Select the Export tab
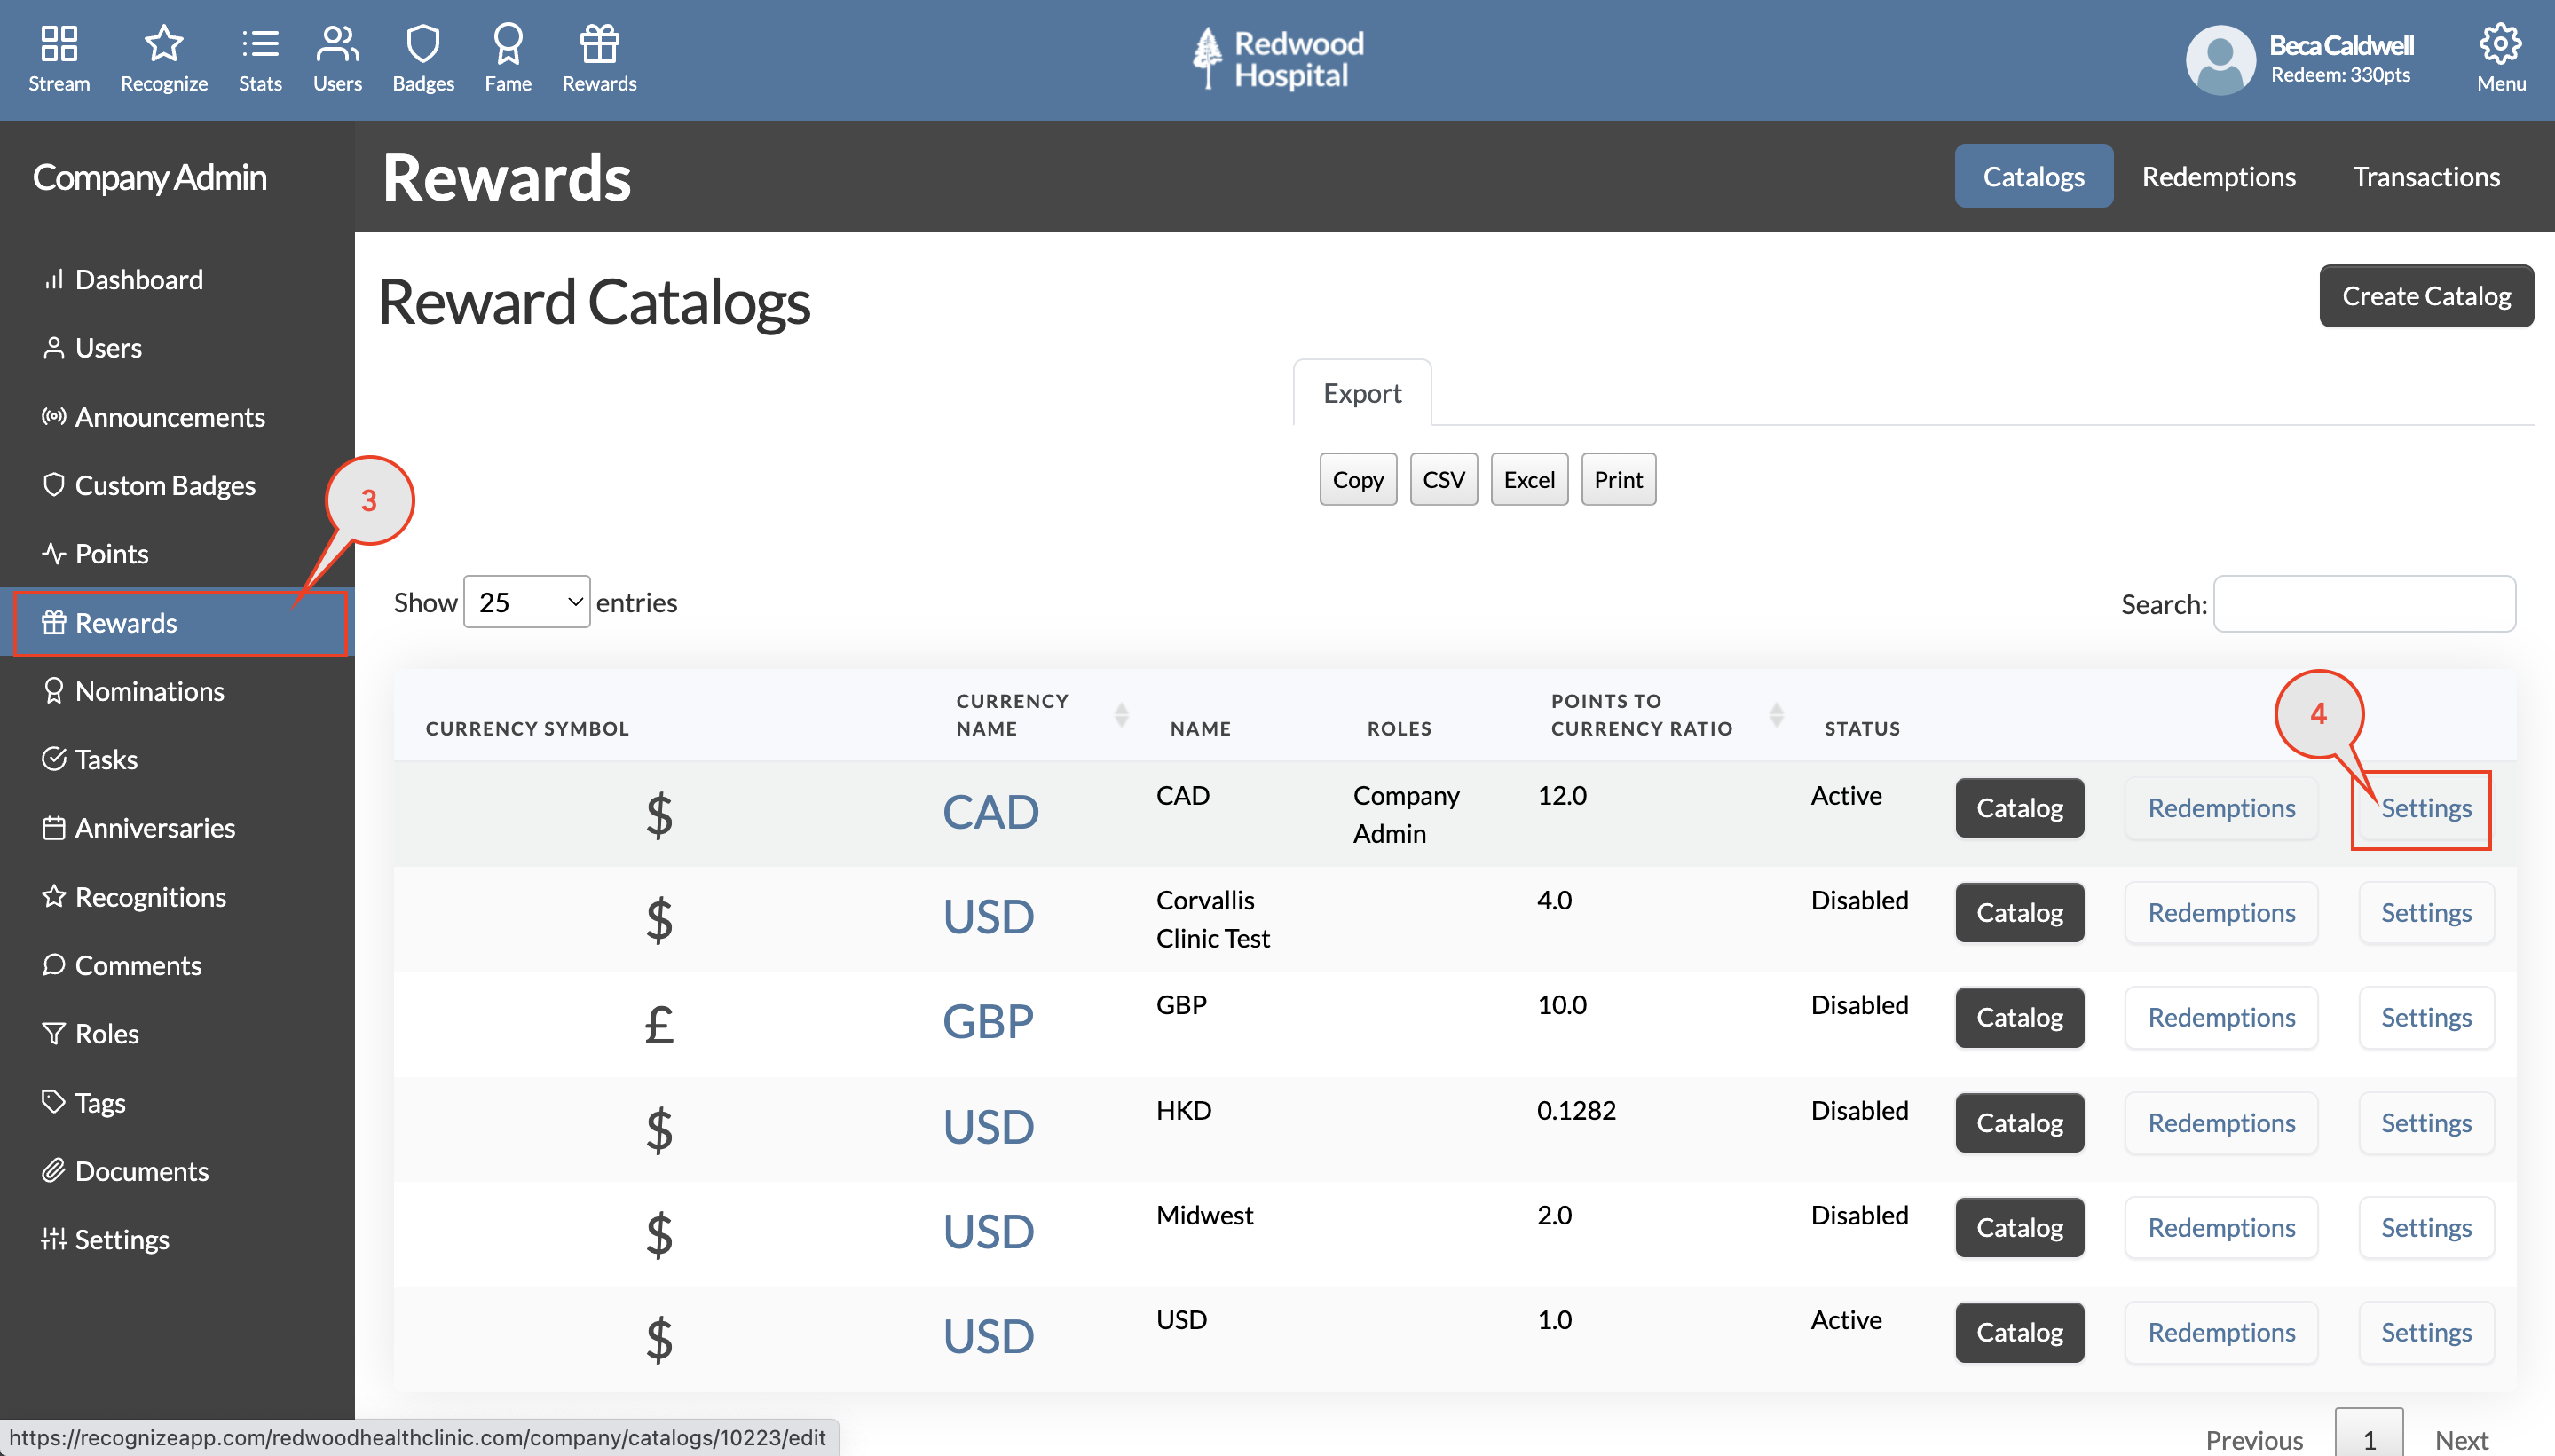 click(x=1362, y=392)
